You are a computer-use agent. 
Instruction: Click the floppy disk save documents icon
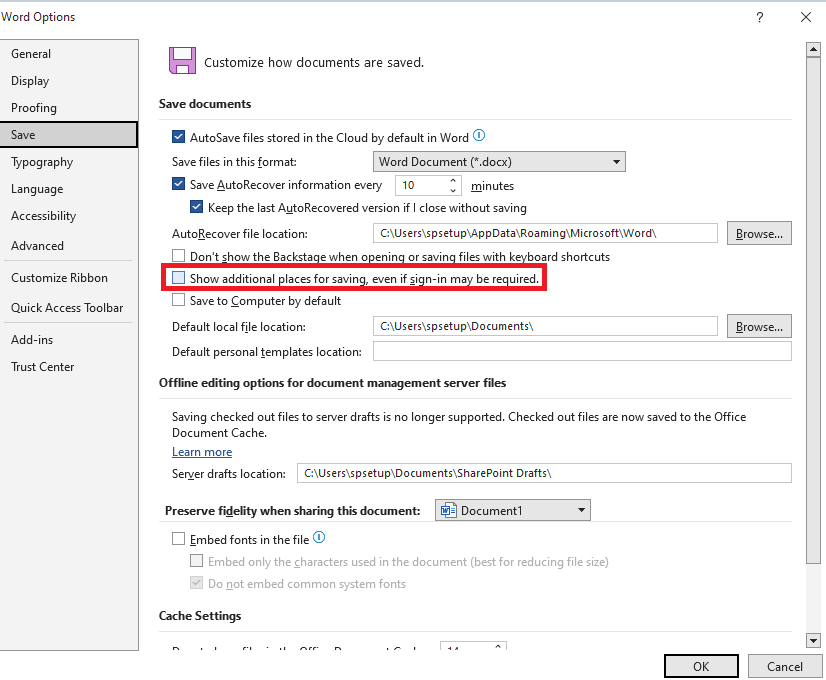(181, 61)
